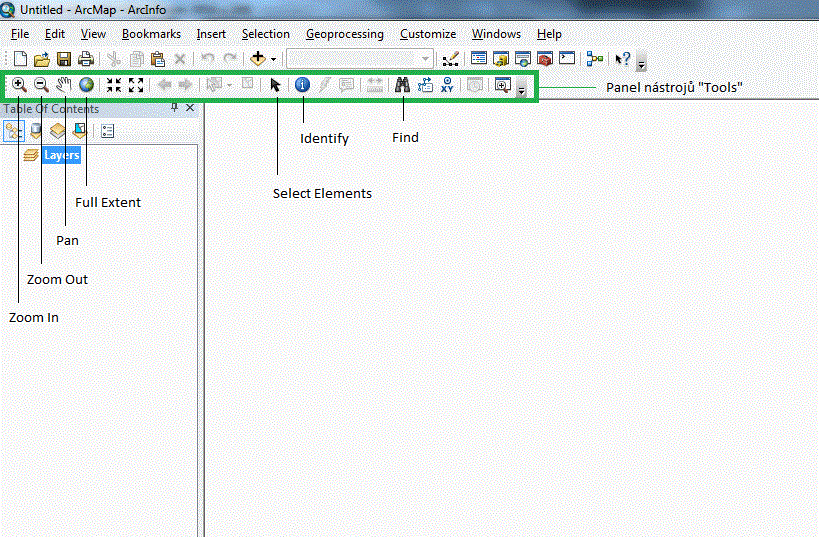Open the Windows menu
Screen dimensions: 819x537
[496, 34]
